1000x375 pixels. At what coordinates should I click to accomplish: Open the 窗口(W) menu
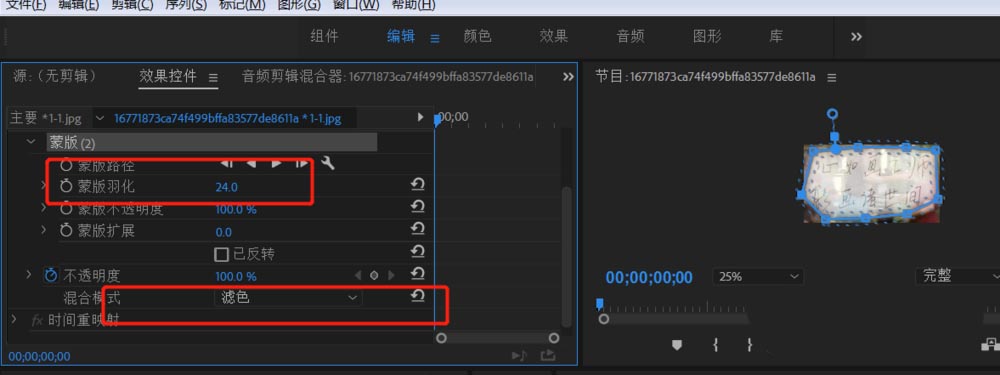point(356,5)
